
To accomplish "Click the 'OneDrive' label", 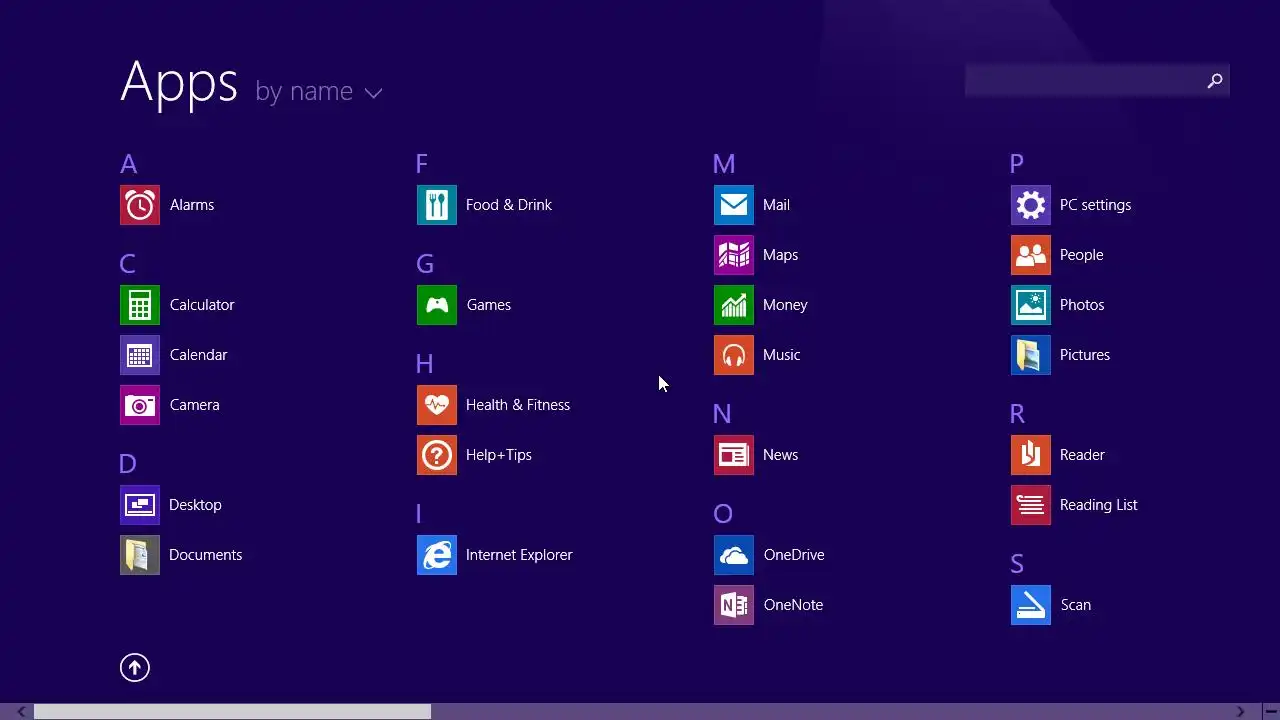I will pyautogui.click(x=794, y=555).
